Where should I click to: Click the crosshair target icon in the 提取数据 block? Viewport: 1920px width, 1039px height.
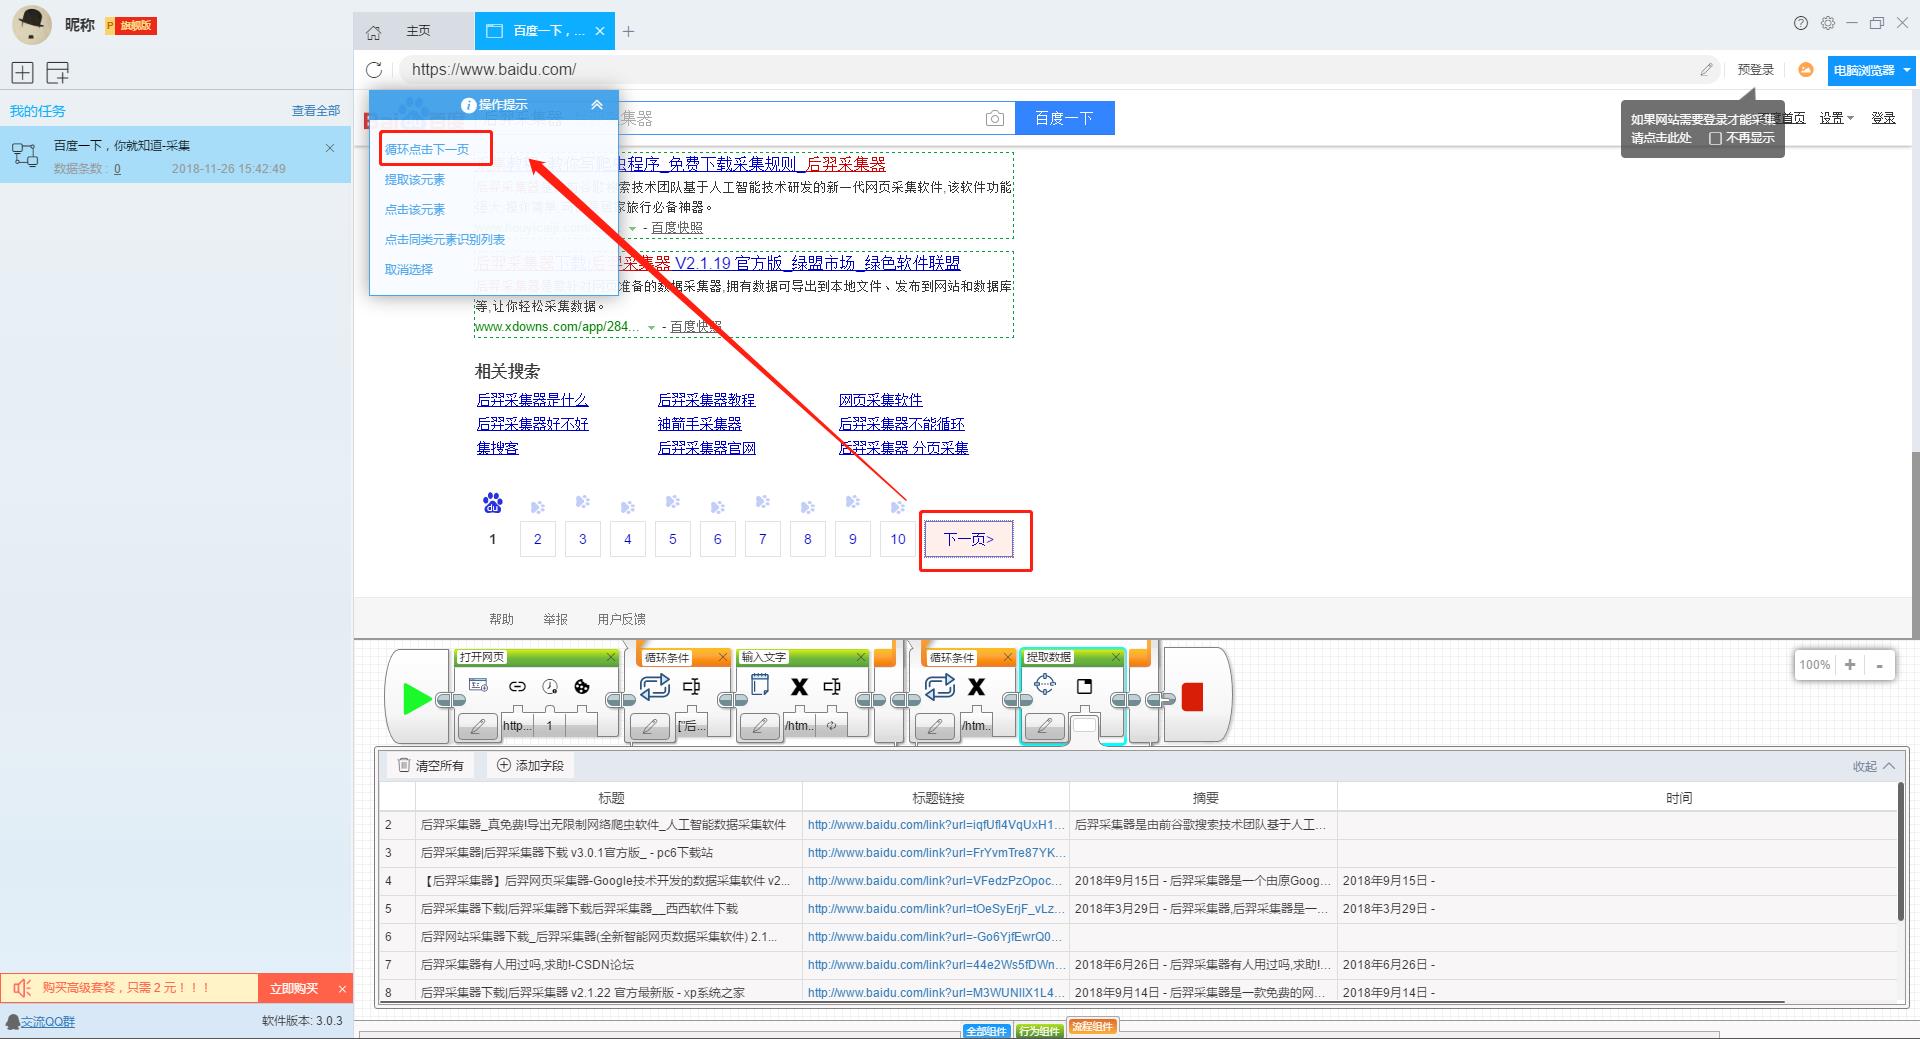click(x=1045, y=684)
